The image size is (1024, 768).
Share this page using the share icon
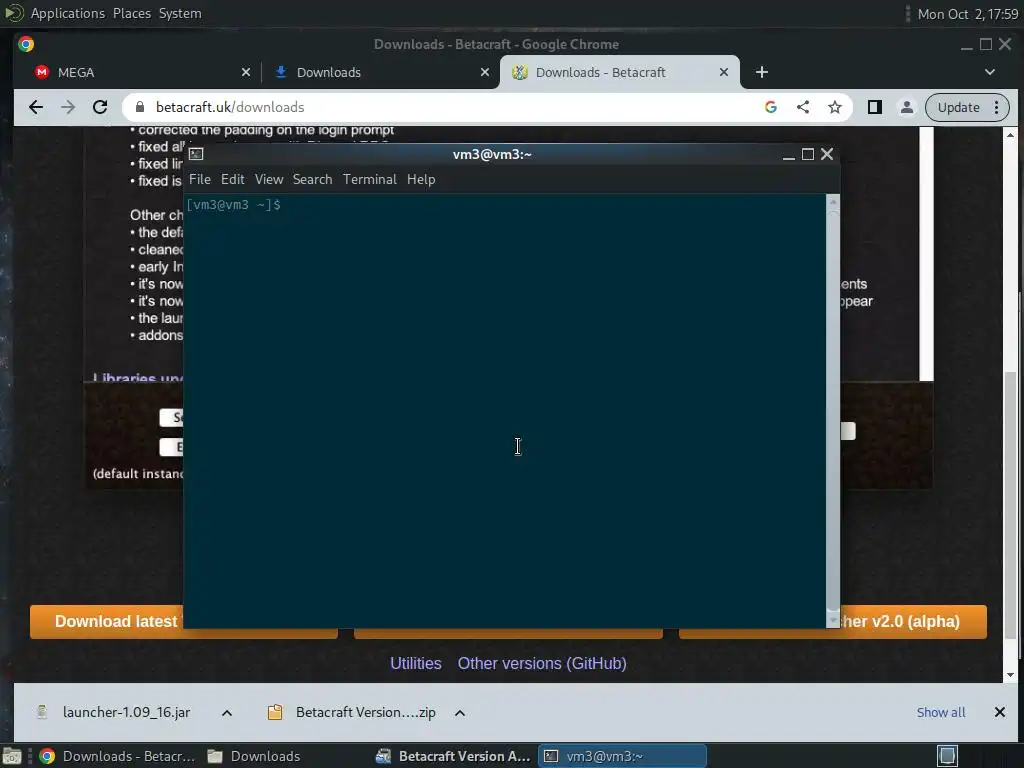tap(803, 107)
